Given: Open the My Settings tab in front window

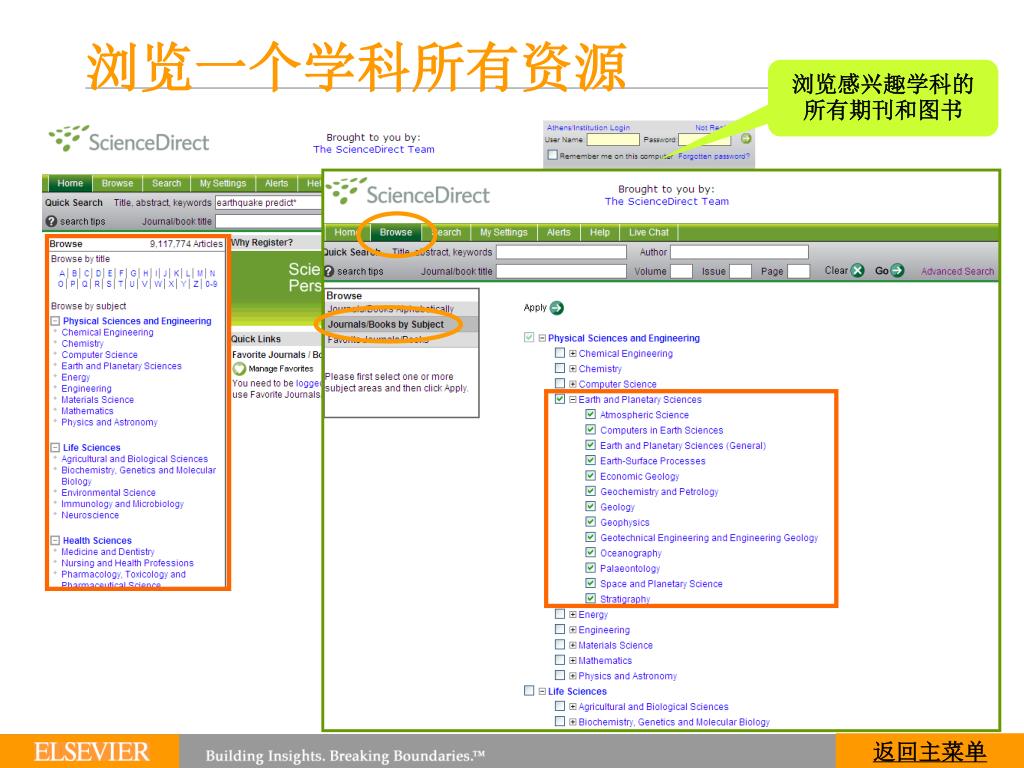Looking at the screenshot, I should pos(504,232).
